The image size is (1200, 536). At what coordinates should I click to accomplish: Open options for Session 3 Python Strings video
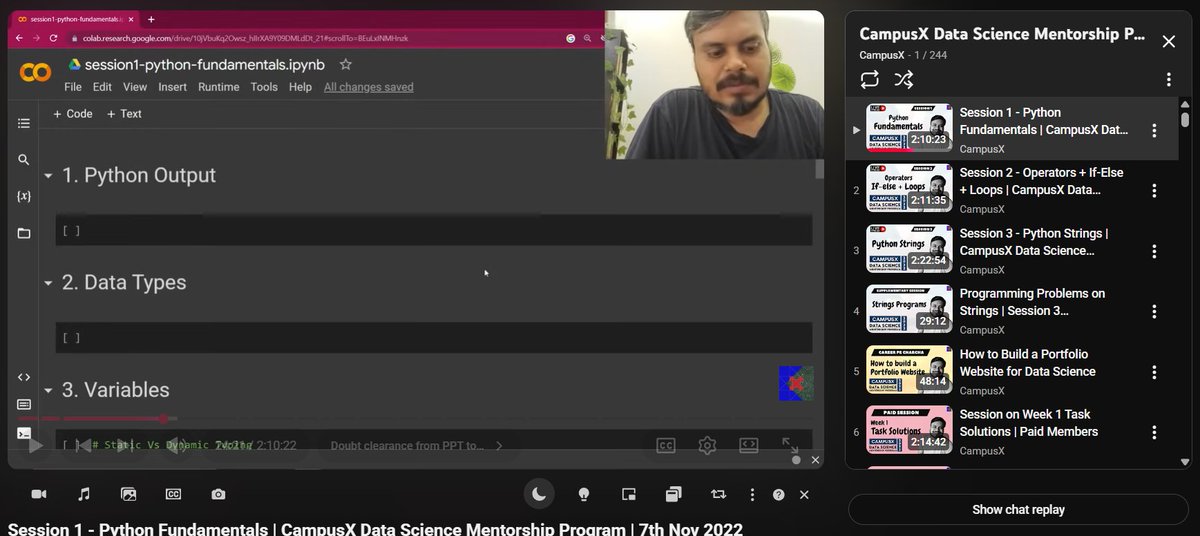pyautogui.click(x=1154, y=251)
